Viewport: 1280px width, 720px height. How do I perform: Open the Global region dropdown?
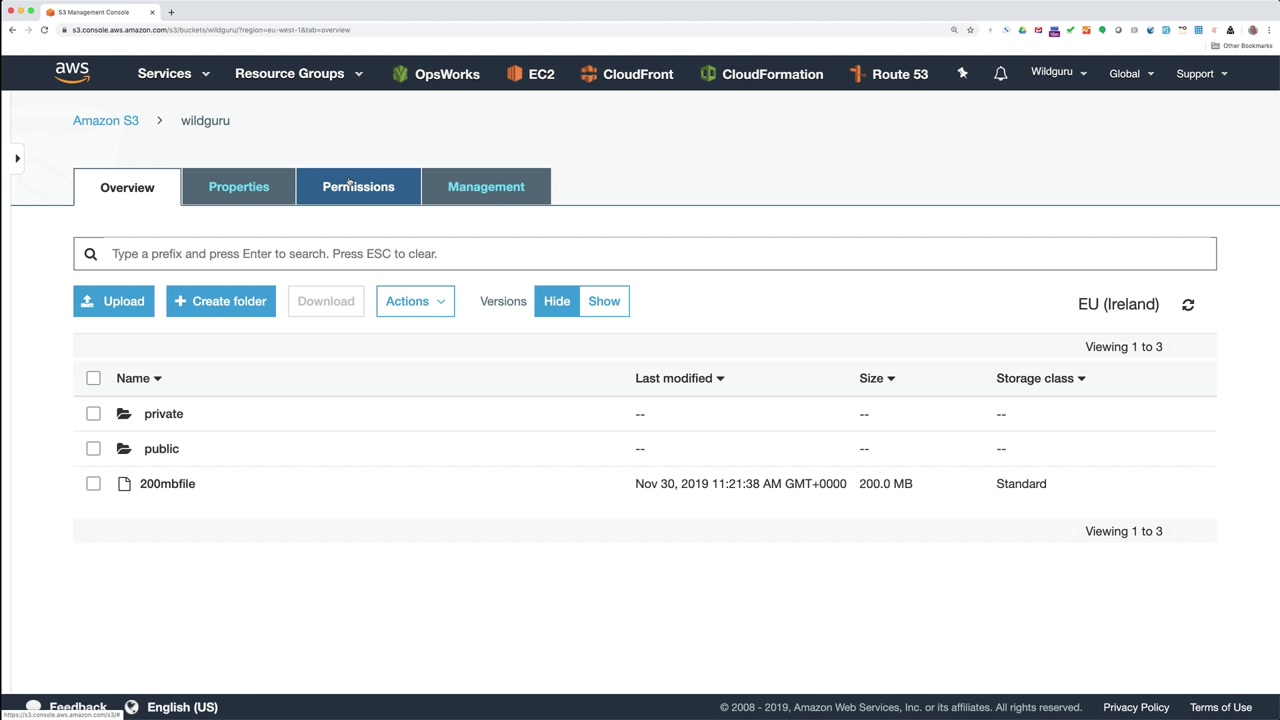[1131, 74]
